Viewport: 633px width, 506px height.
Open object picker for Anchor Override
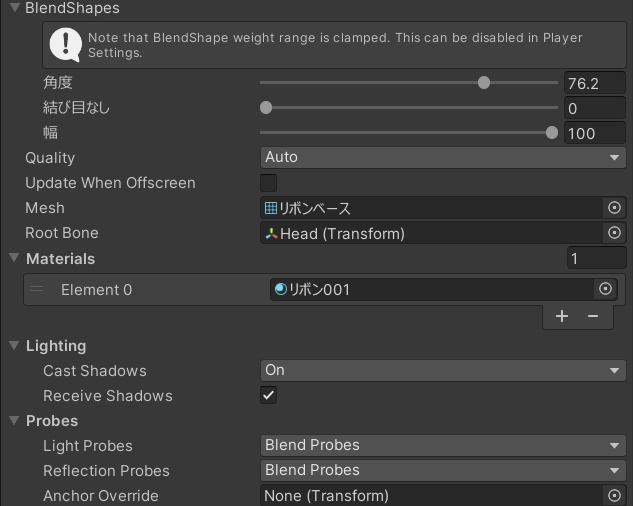(x=614, y=496)
